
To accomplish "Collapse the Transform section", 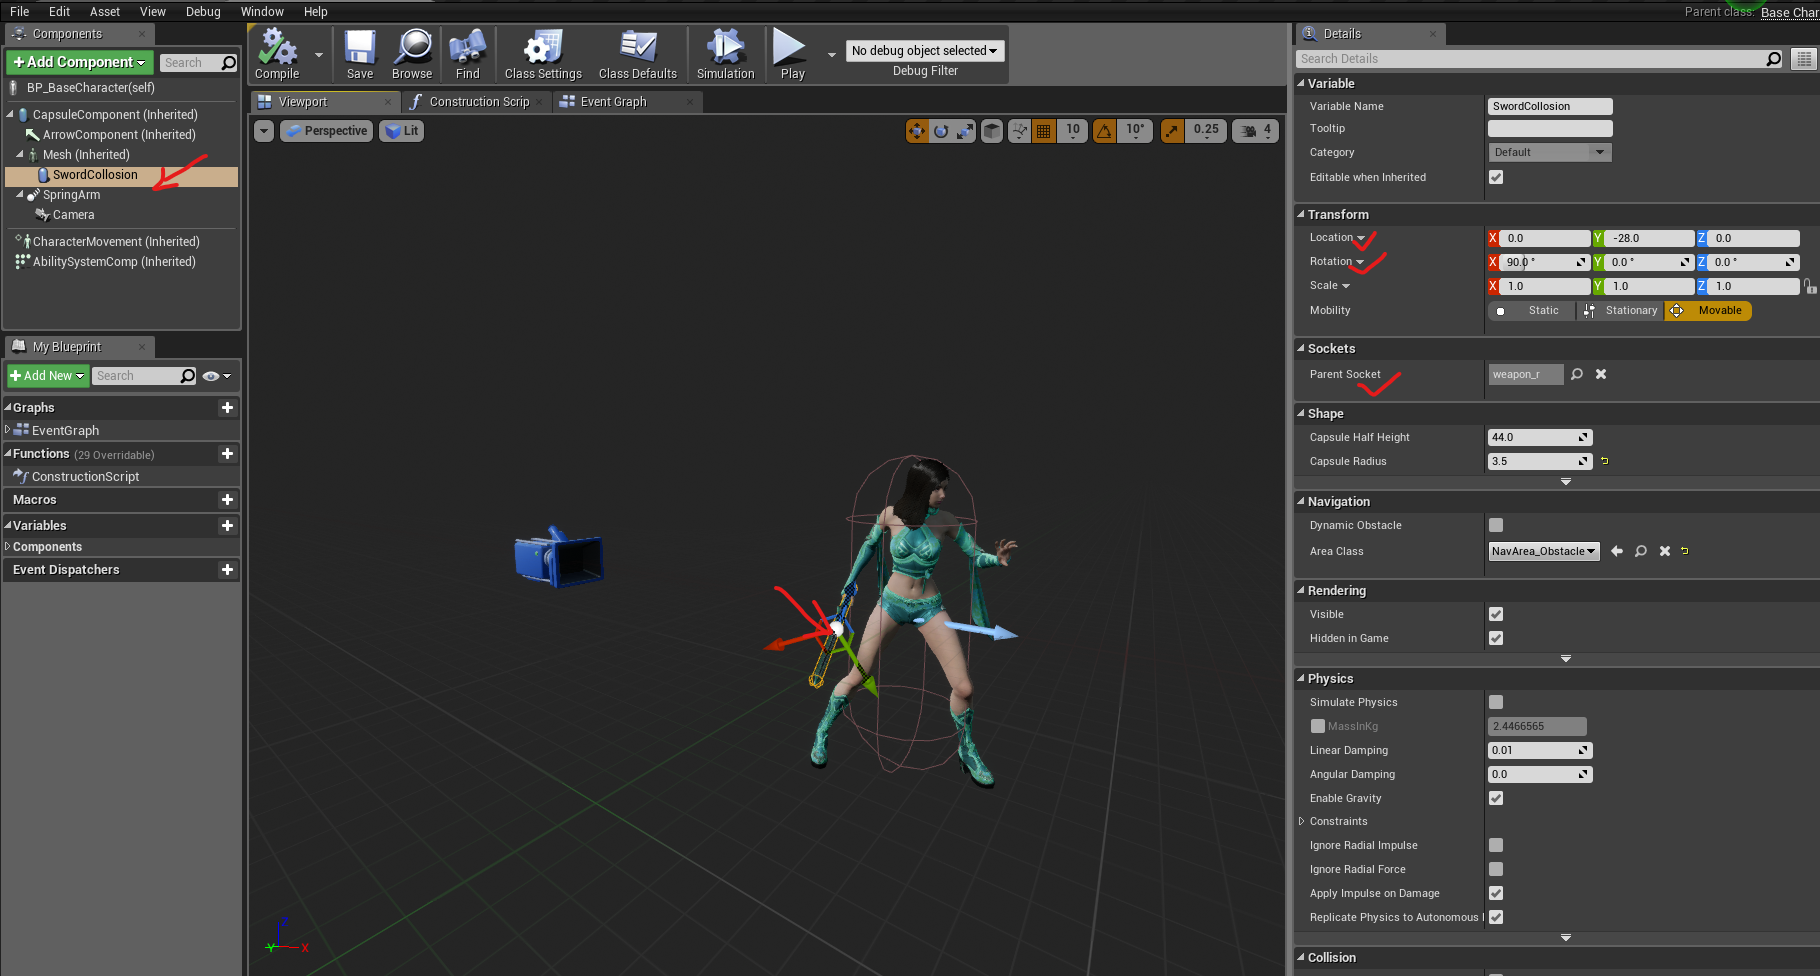I will click(1301, 214).
